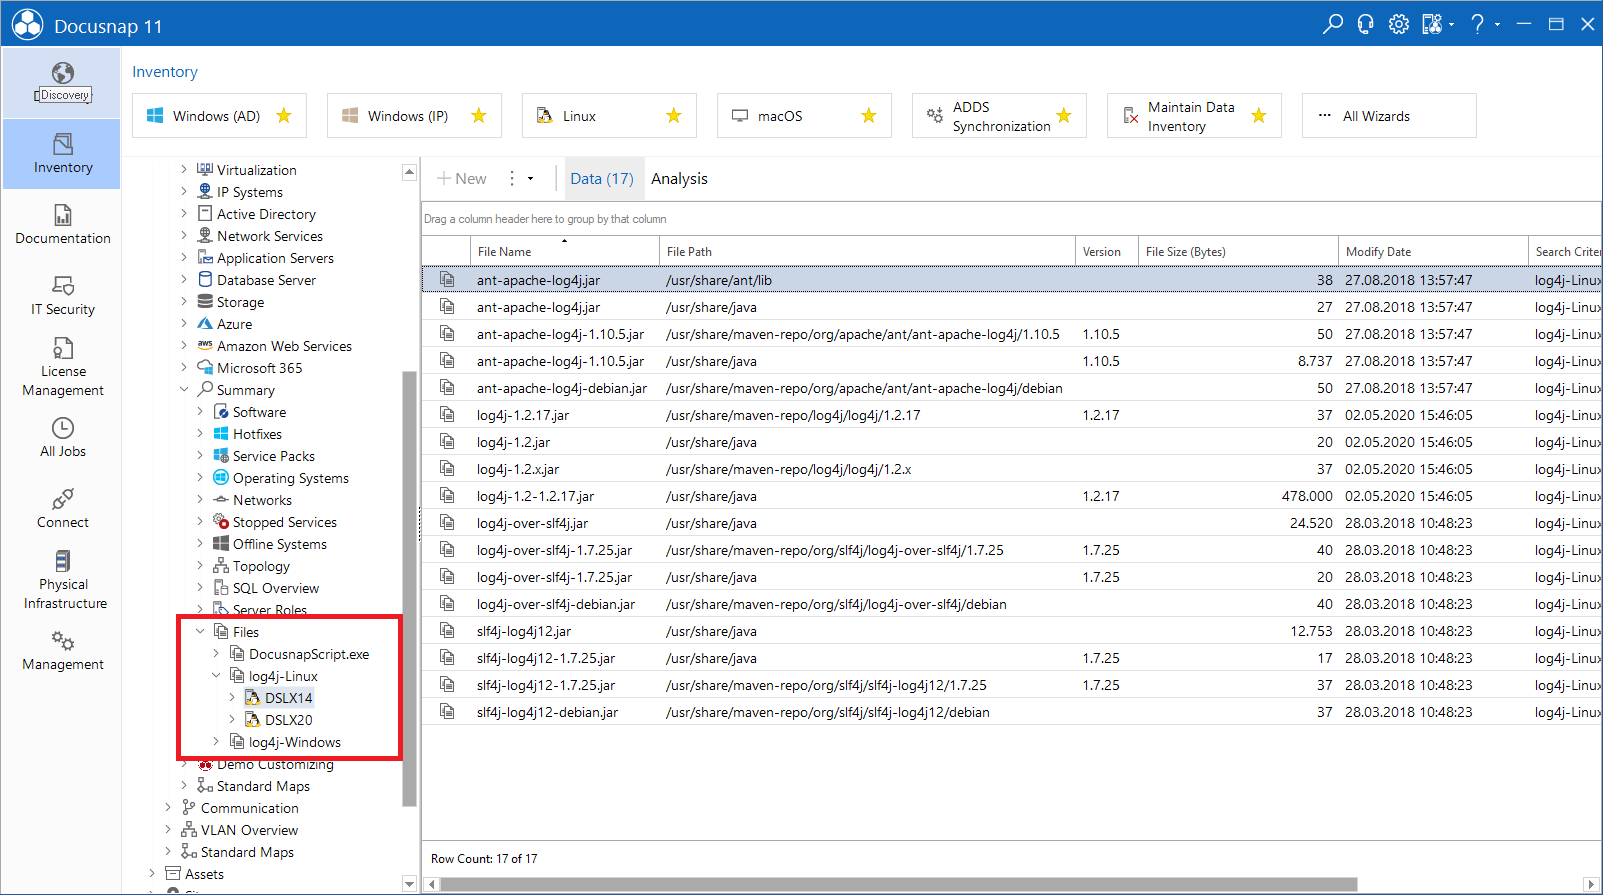Click the help question mark icon
The width and height of the screenshot is (1603, 895).
click(x=1477, y=24)
